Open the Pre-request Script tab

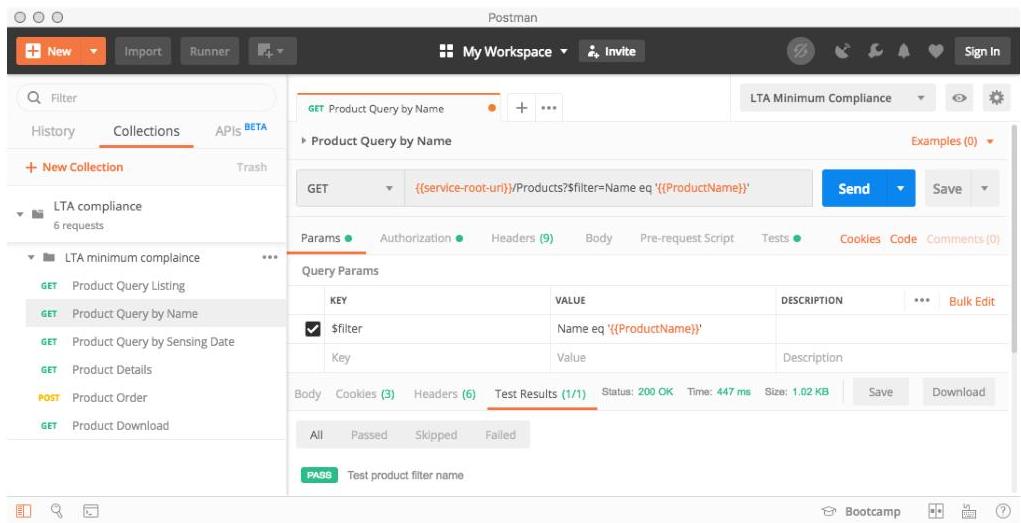687,238
